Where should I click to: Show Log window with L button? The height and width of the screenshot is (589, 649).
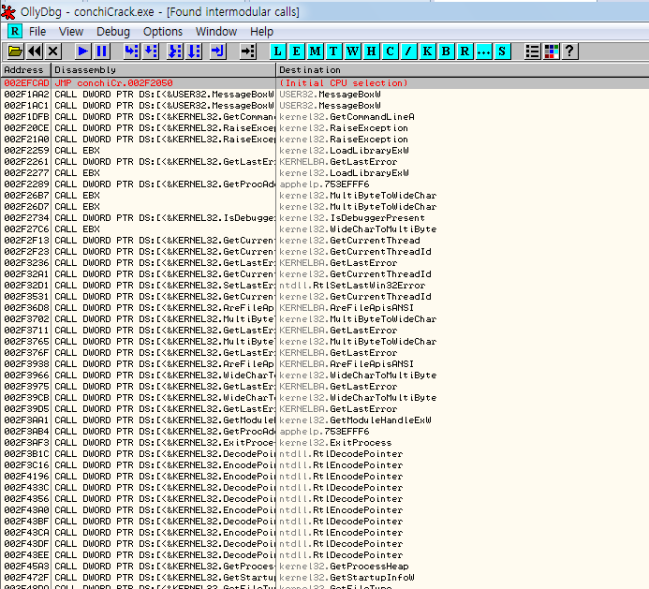(x=279, y=51)
